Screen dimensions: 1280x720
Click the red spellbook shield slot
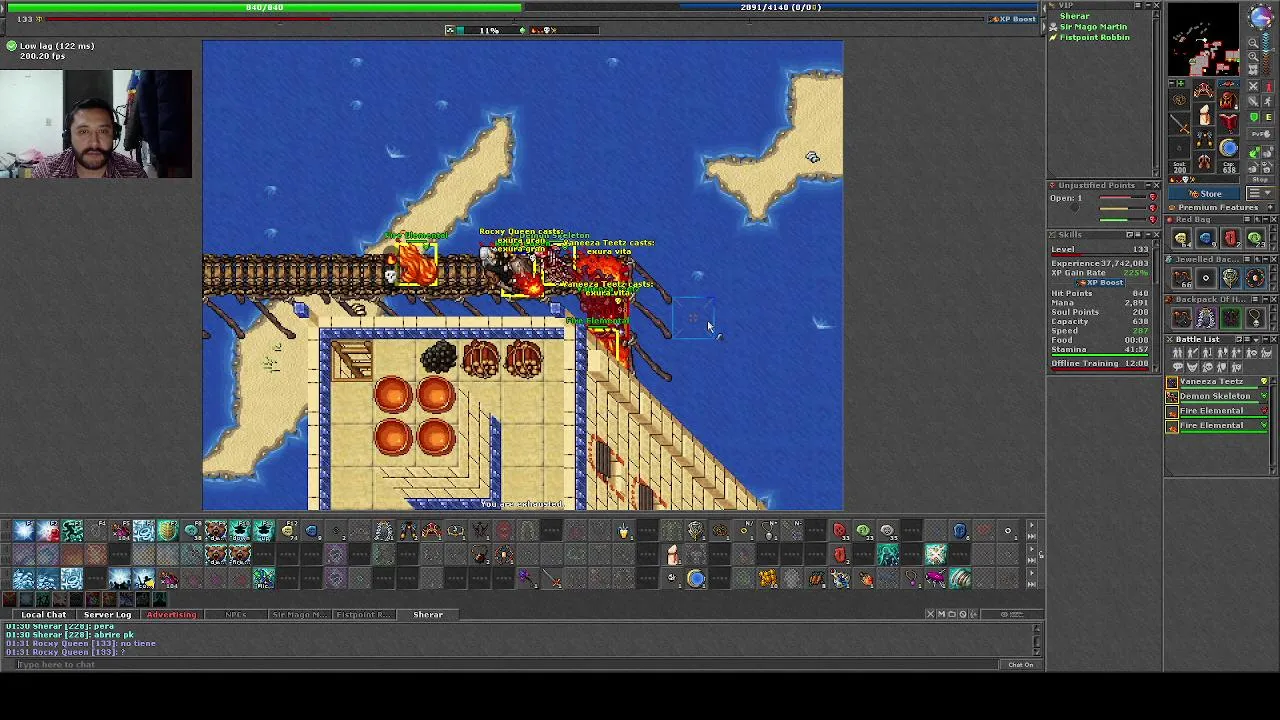click(x=1228, y=122)
